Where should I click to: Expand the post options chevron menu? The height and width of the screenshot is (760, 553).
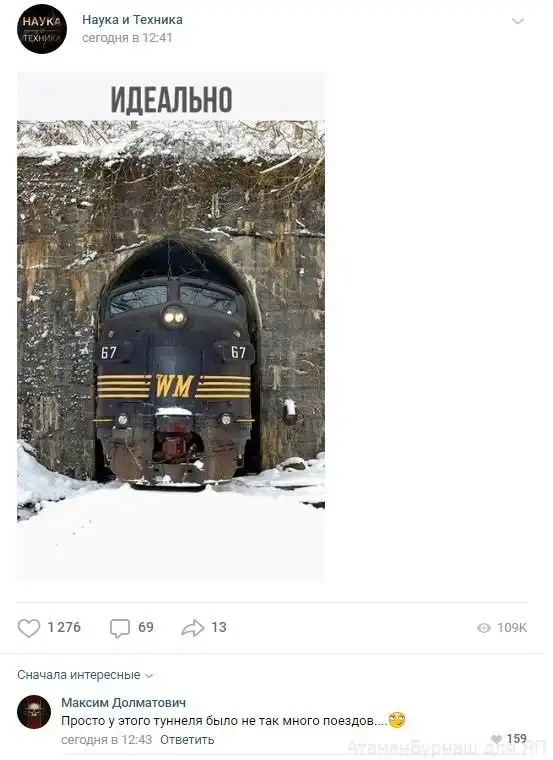518,21
